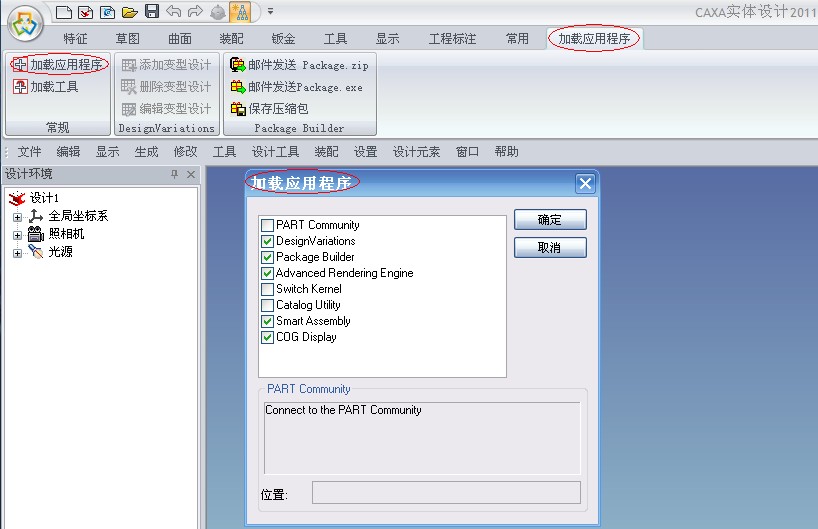Screen dimensions: 818x529
Task: Switch to the 装配 ribbon tab
Action: tap(232, 39)
